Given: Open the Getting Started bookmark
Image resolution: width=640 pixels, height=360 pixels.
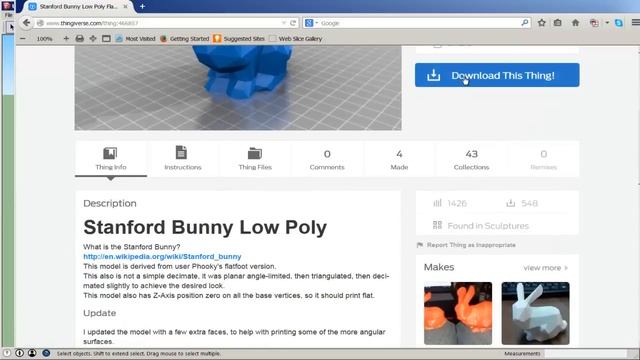Looking at the screenshot, I should [184, 39].
